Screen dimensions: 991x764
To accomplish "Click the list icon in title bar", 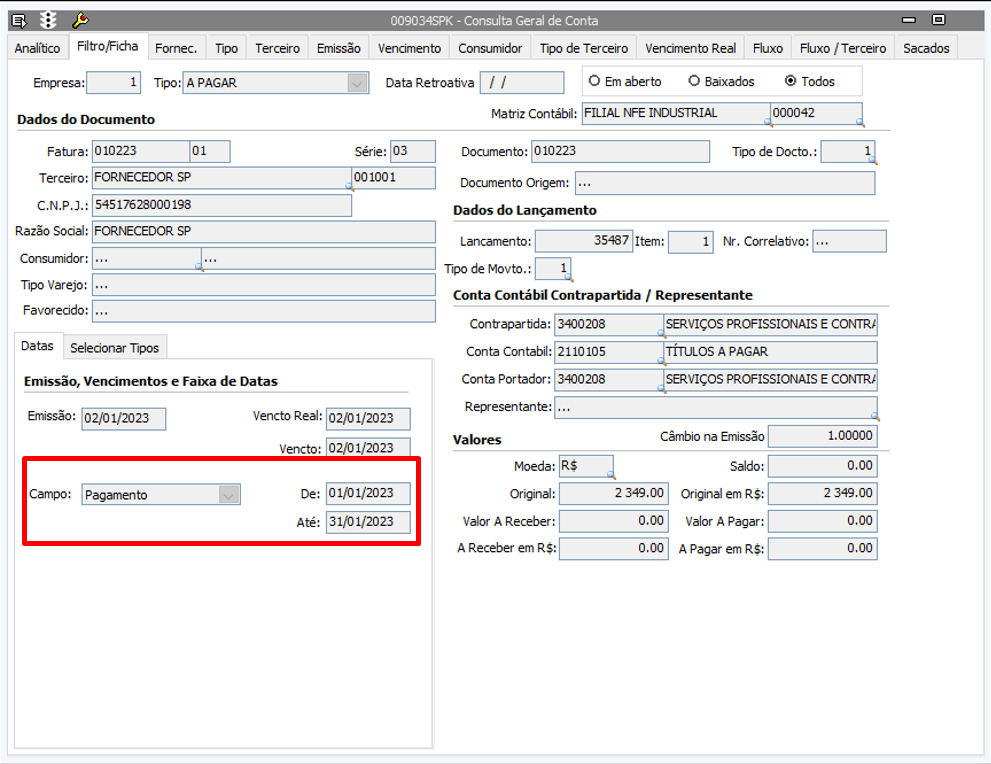I will (19, 20).
